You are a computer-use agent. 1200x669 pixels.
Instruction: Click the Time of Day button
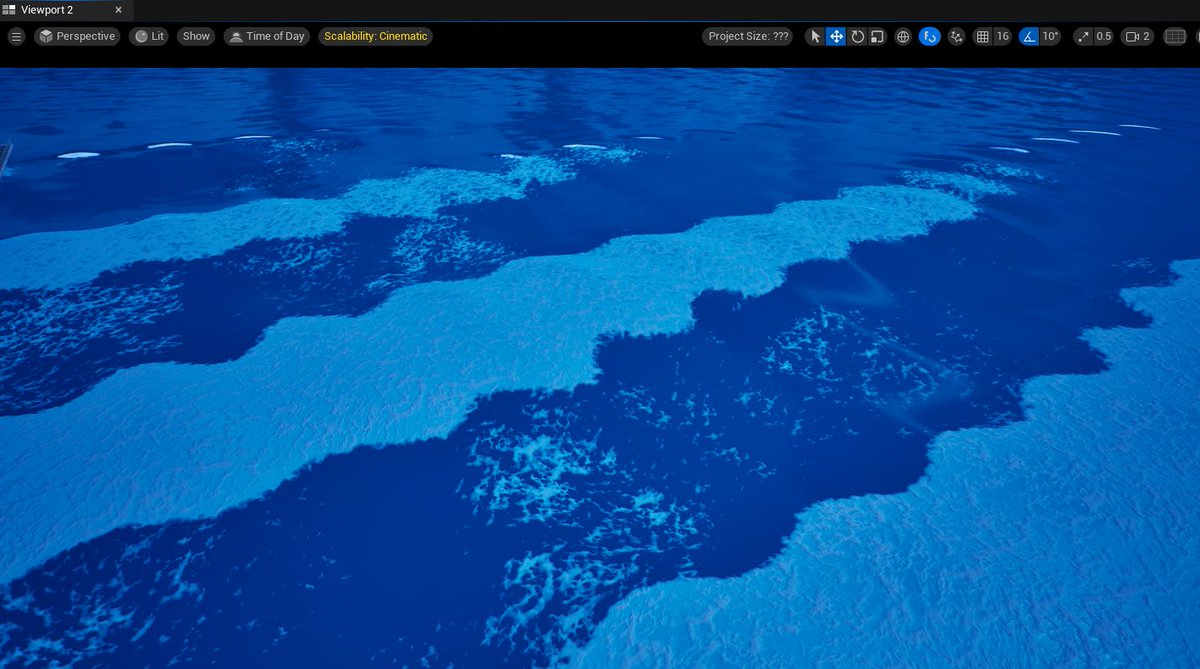point(267,36)
